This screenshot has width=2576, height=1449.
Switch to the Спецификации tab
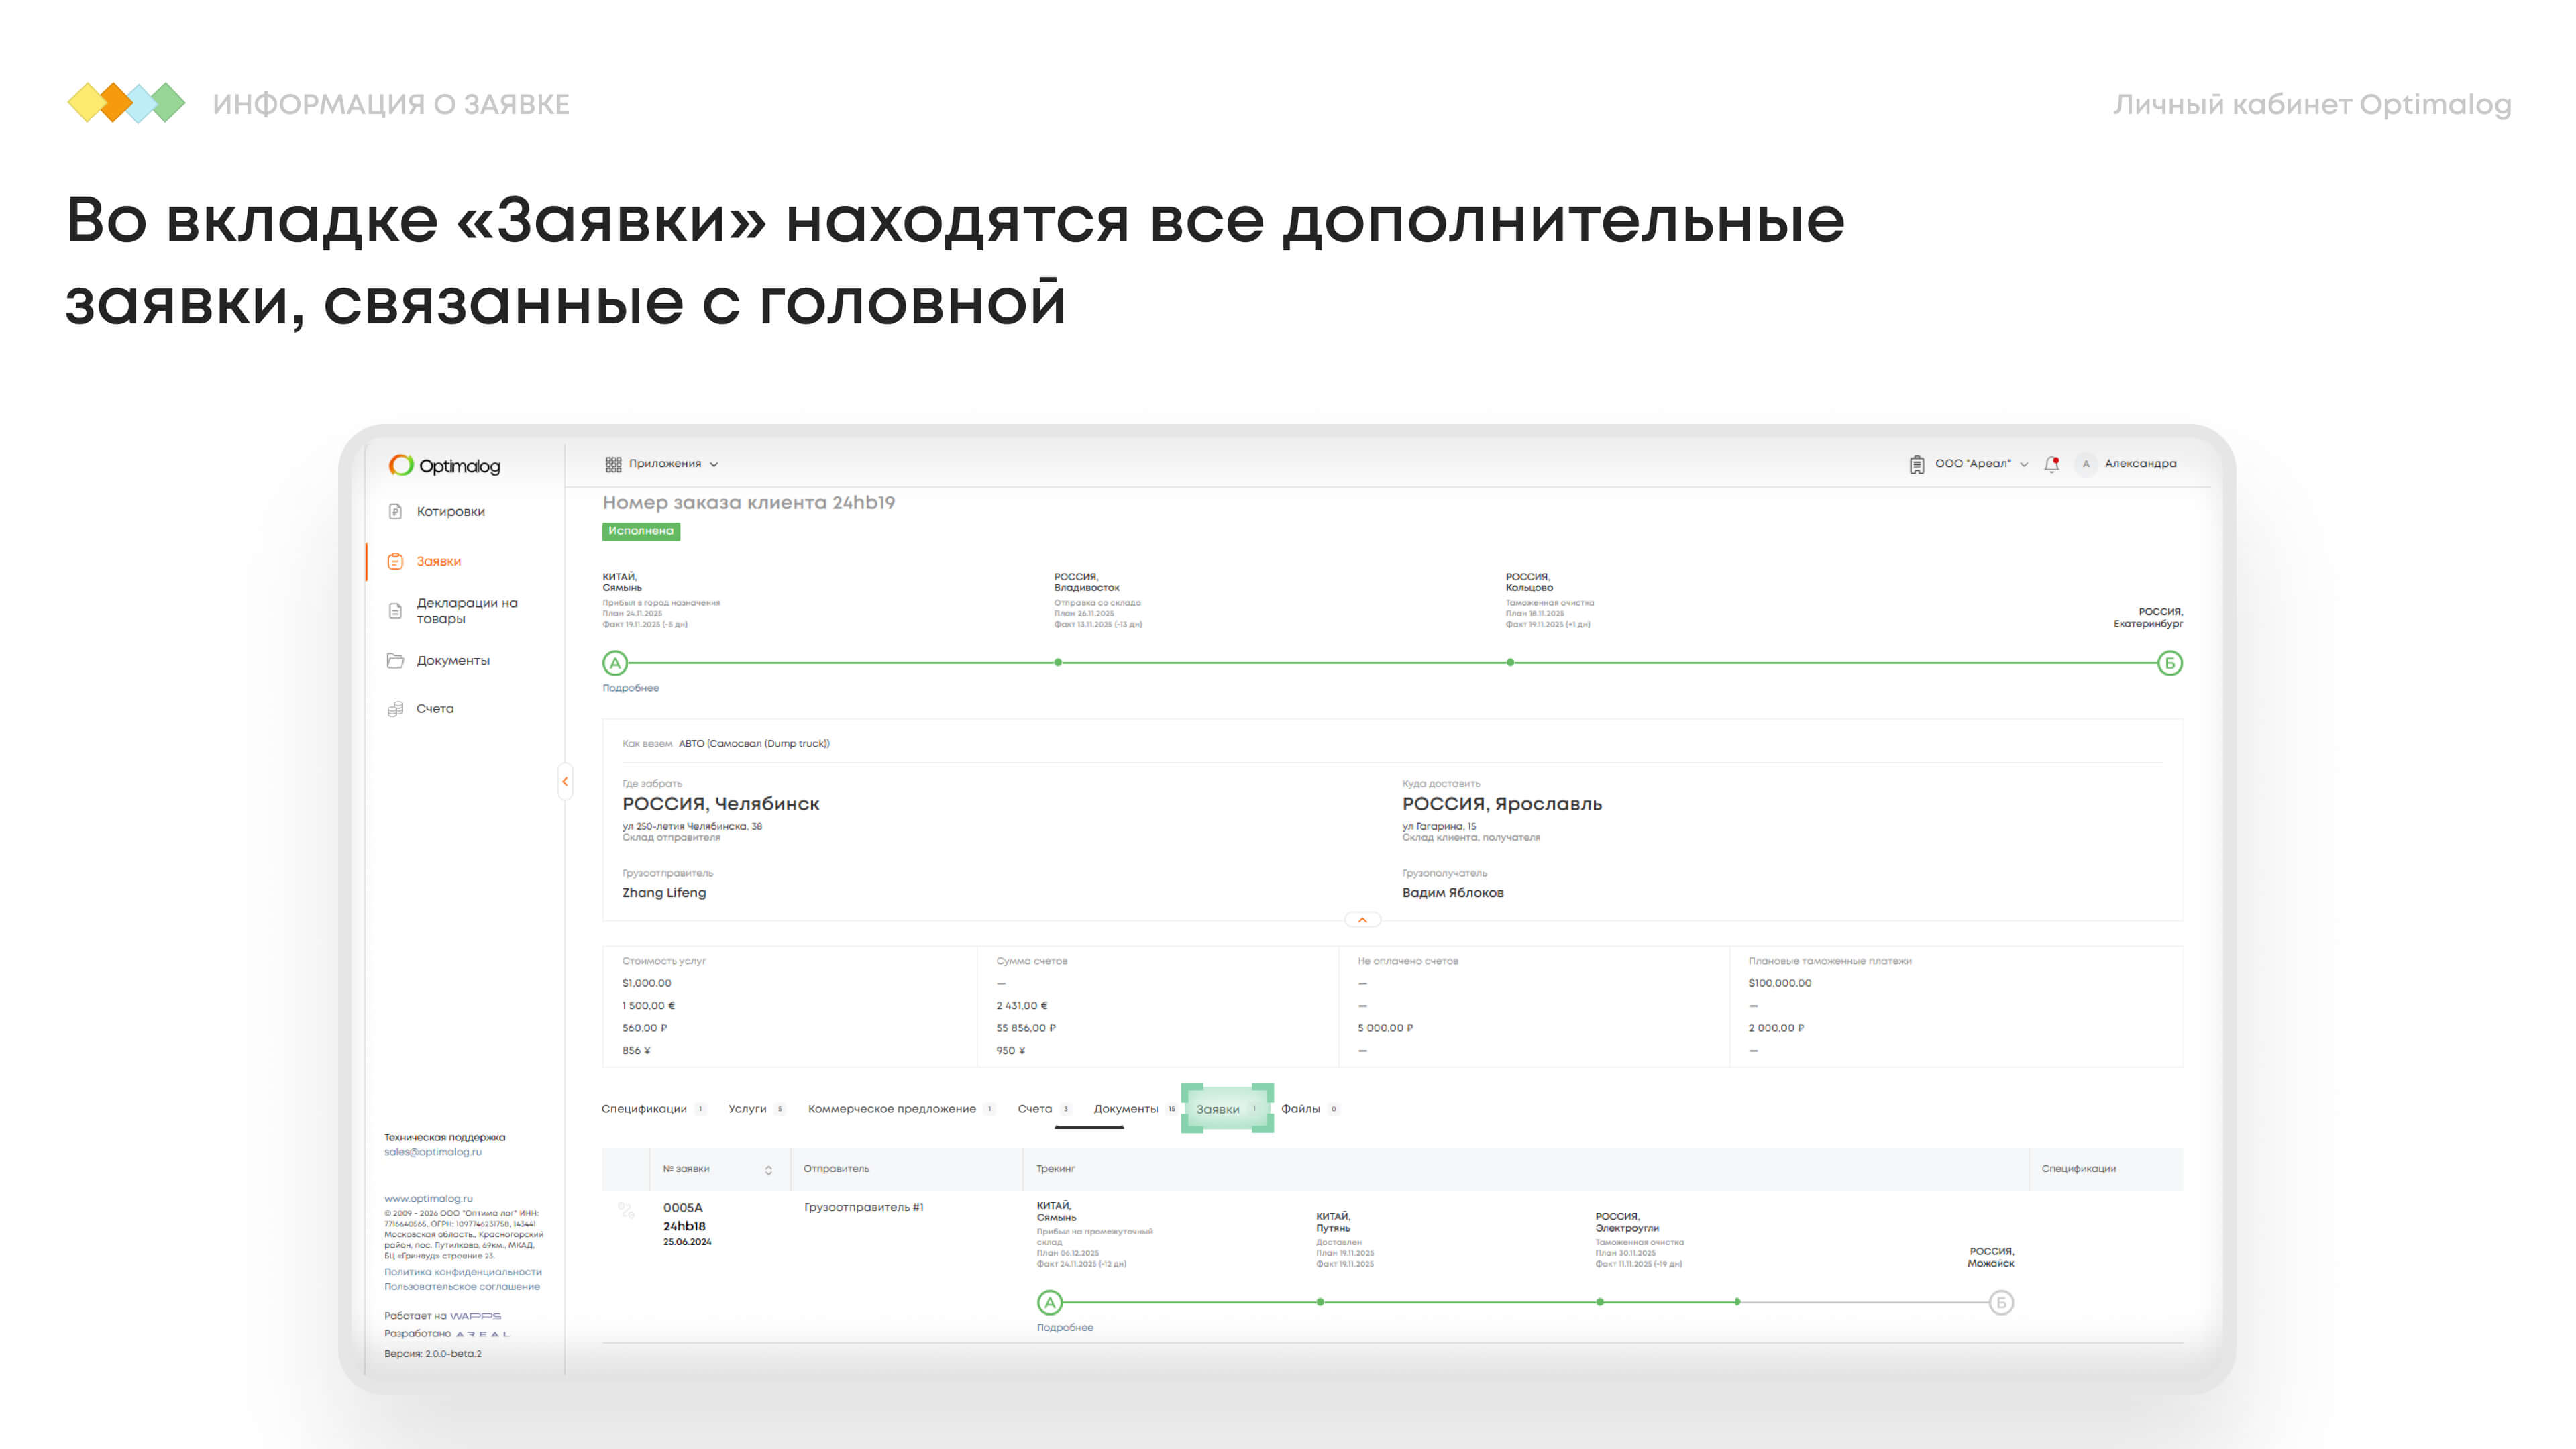(x=644, y=1109)
